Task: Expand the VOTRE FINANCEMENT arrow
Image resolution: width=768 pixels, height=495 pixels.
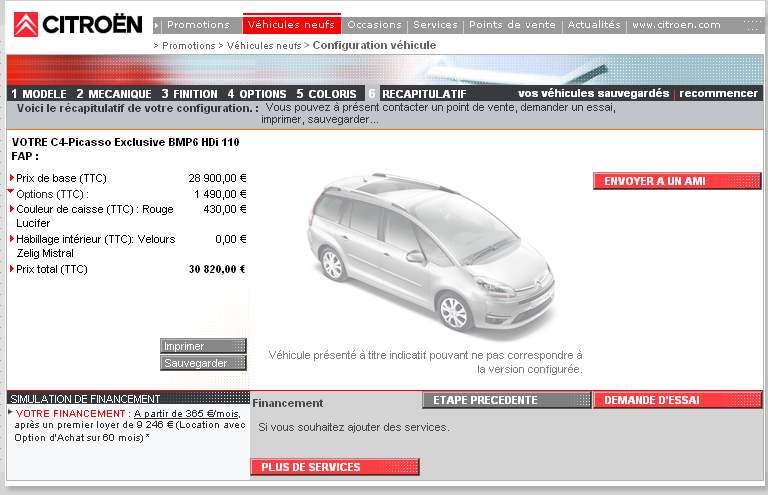Action: click(10, 412)
